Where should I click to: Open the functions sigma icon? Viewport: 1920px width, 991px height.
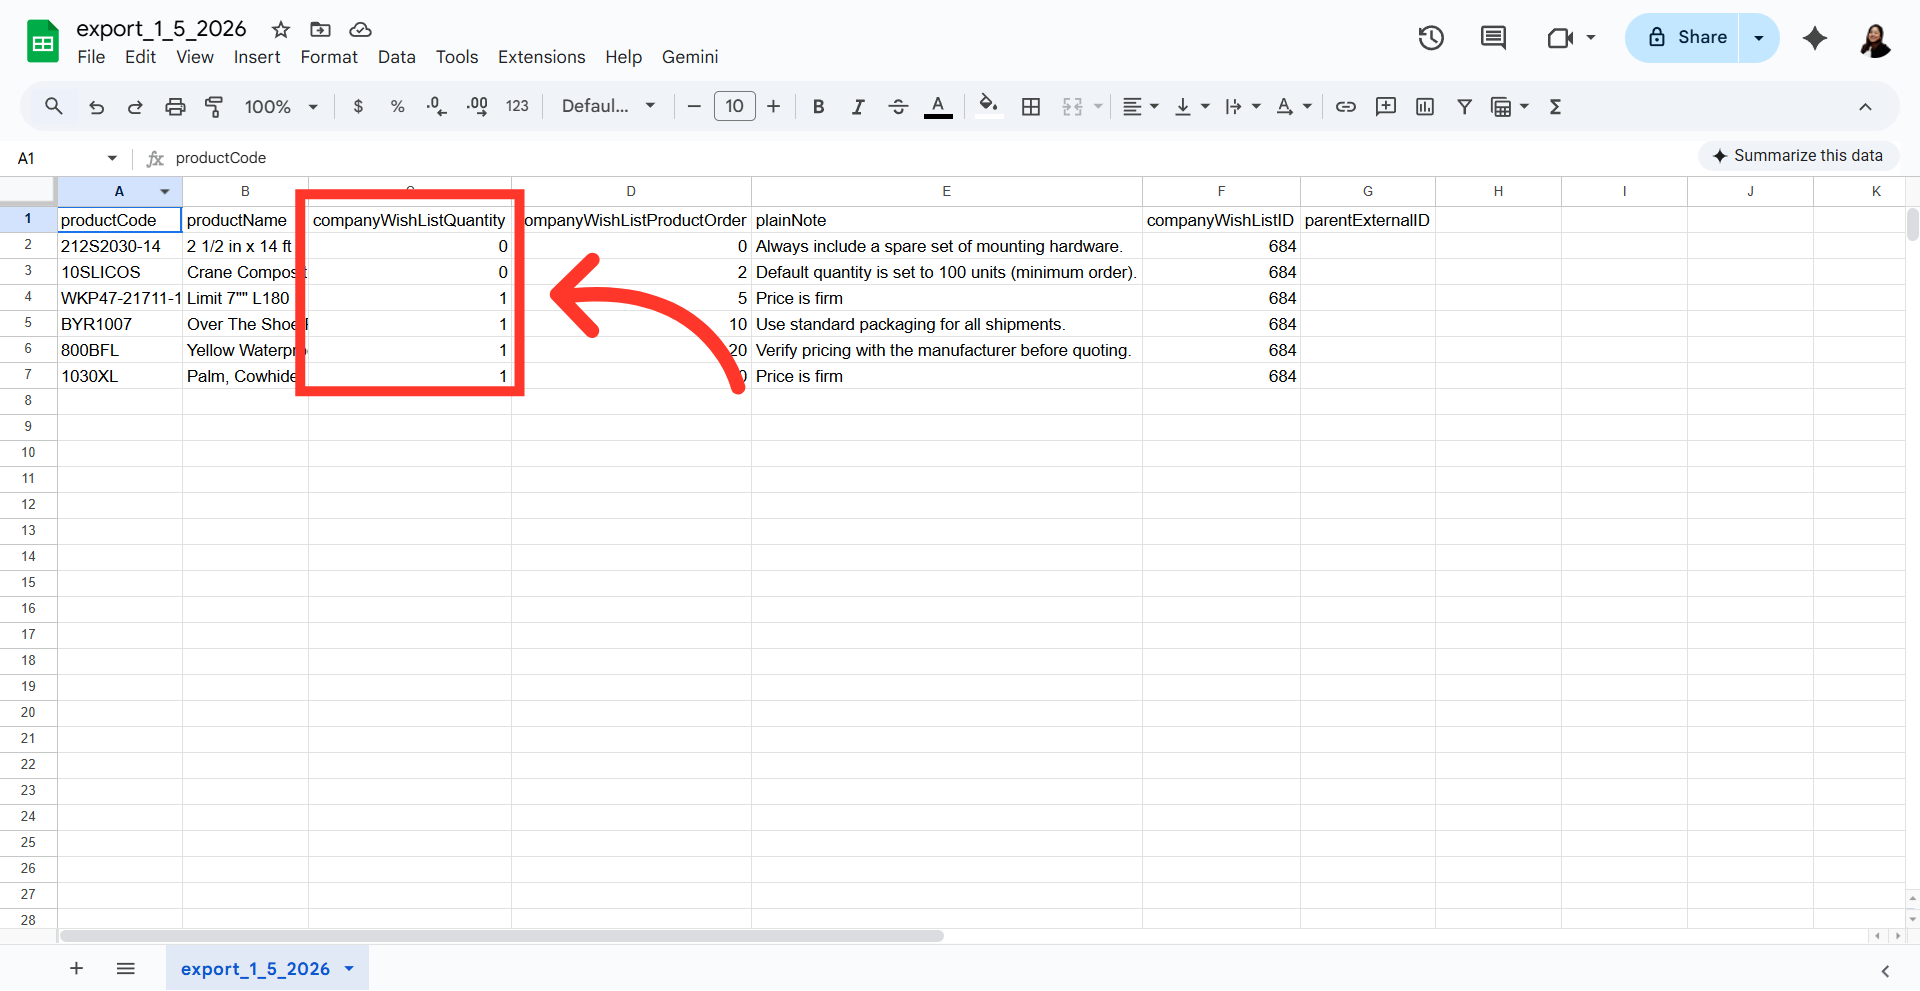(1555, 107)
